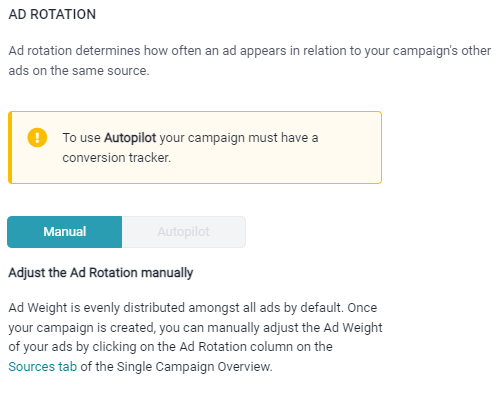The height and width of the screenshot is (408, 499).
Task: Click the yellow left border of warning box
Action: (10, 147)
